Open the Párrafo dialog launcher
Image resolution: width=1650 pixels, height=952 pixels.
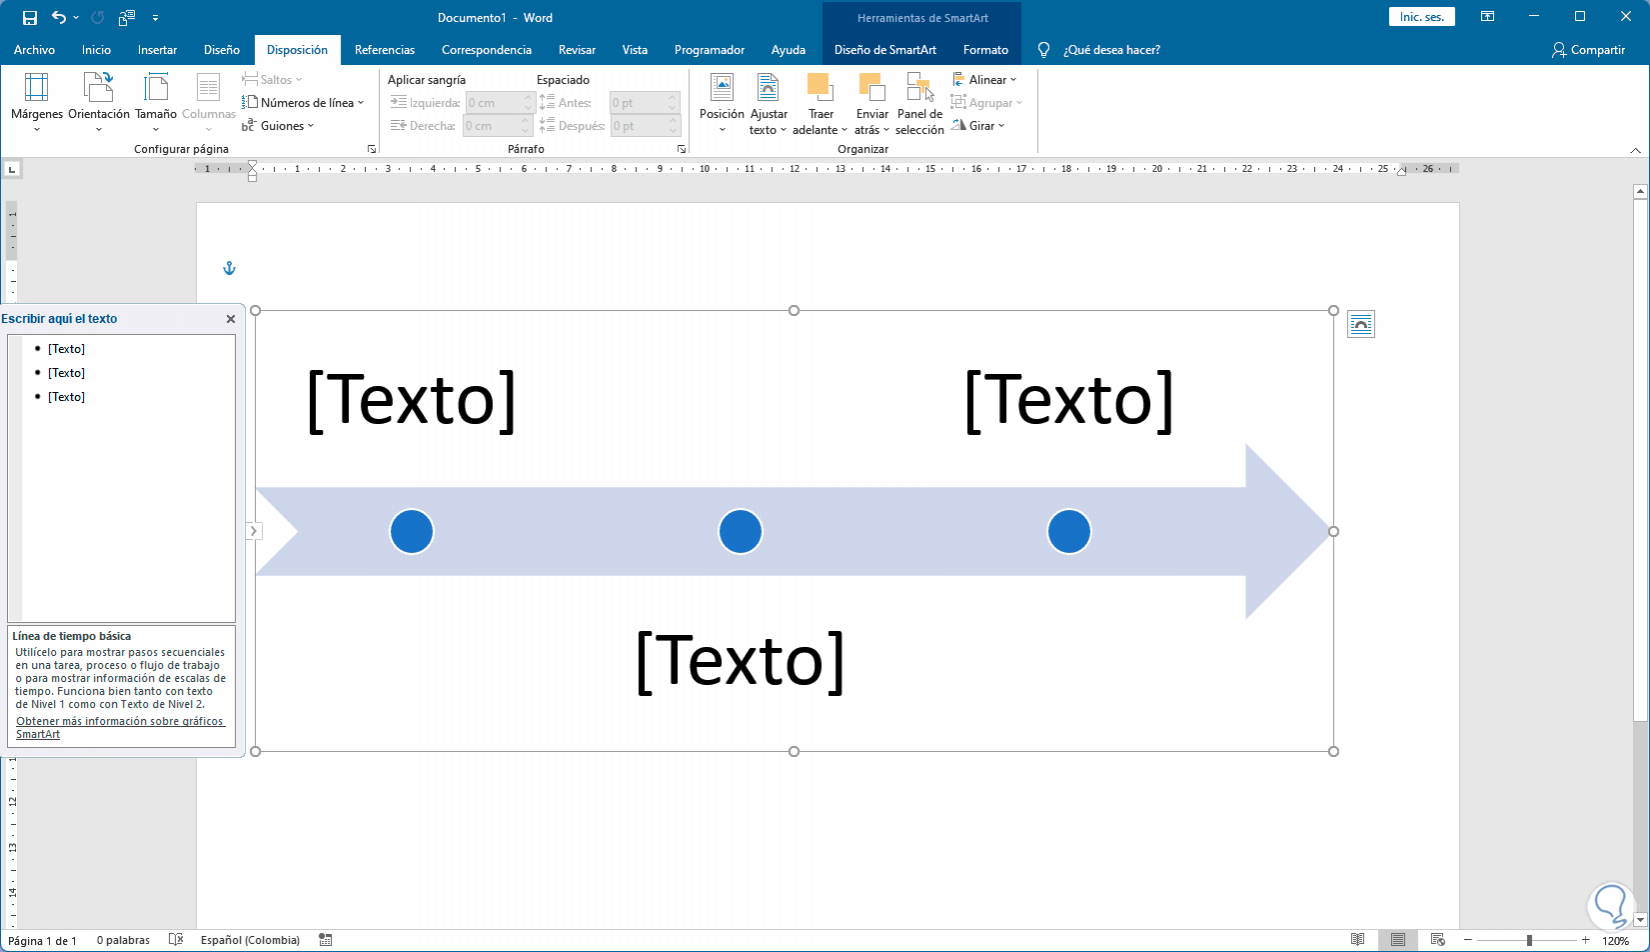681,149
